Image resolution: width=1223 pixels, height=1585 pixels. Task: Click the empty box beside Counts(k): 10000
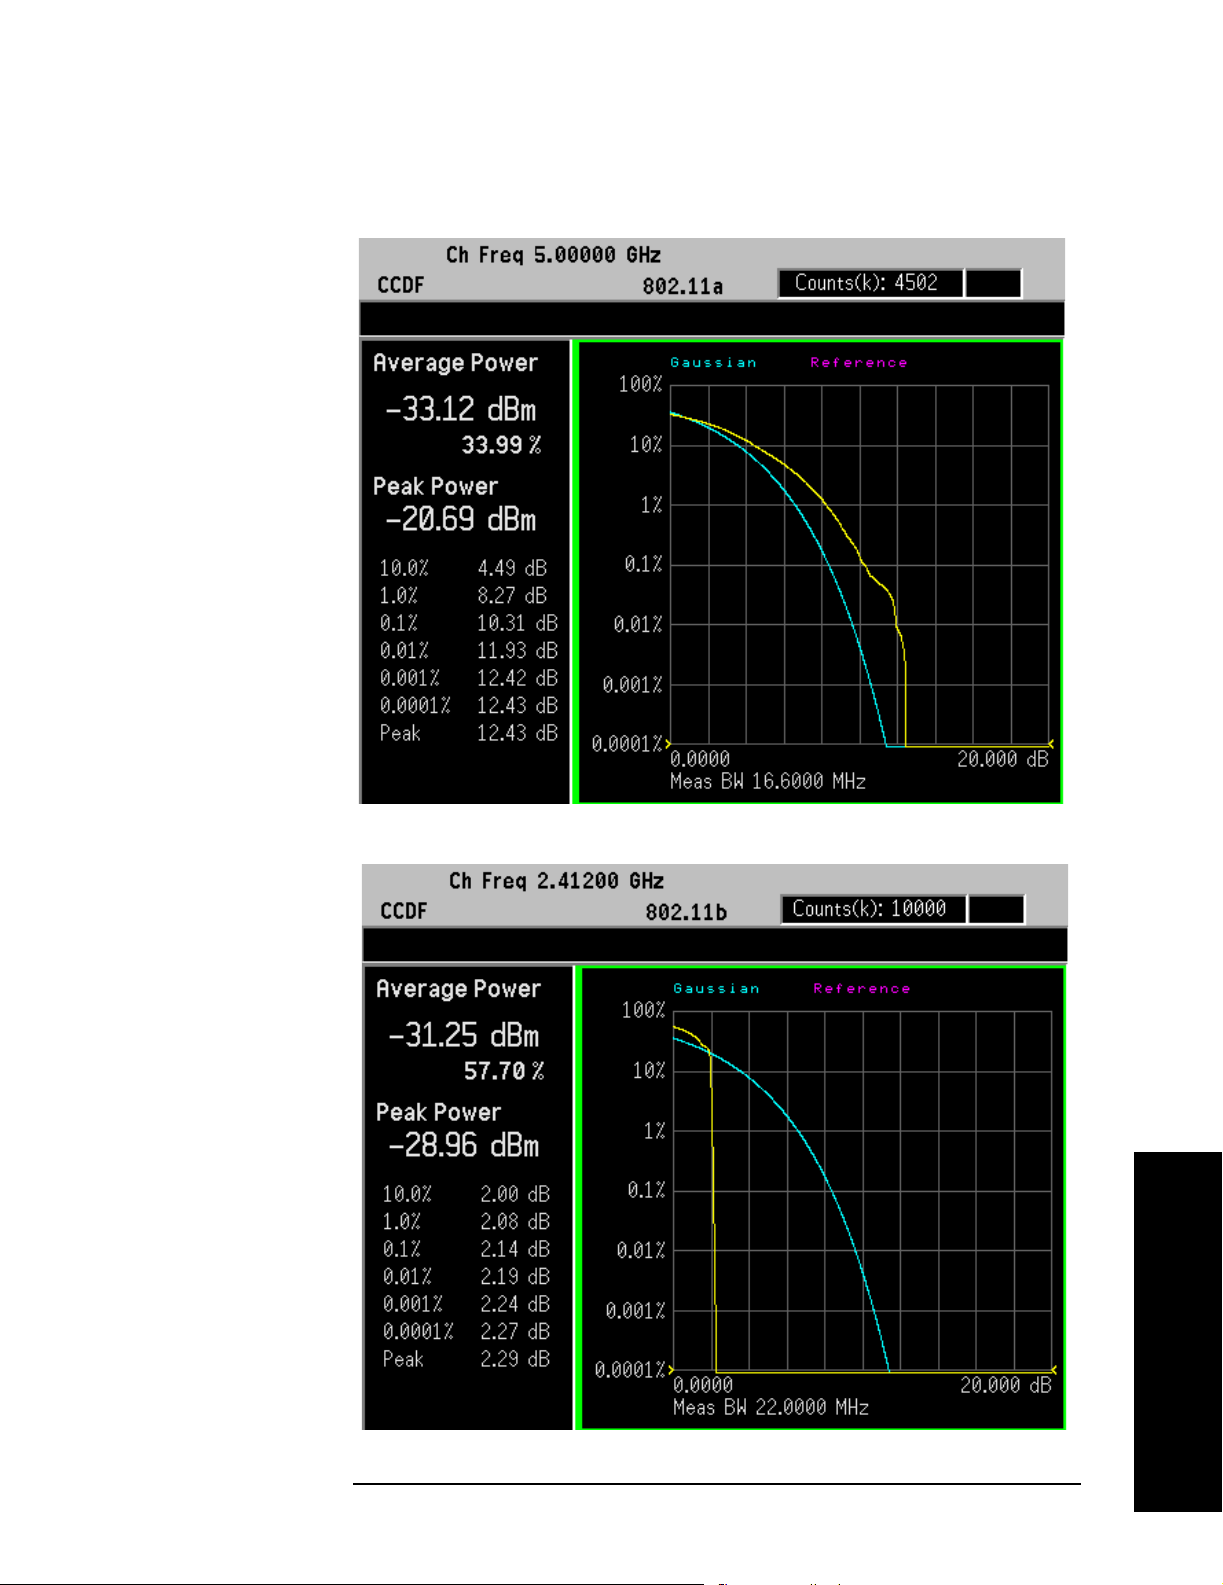coord(997,909)
